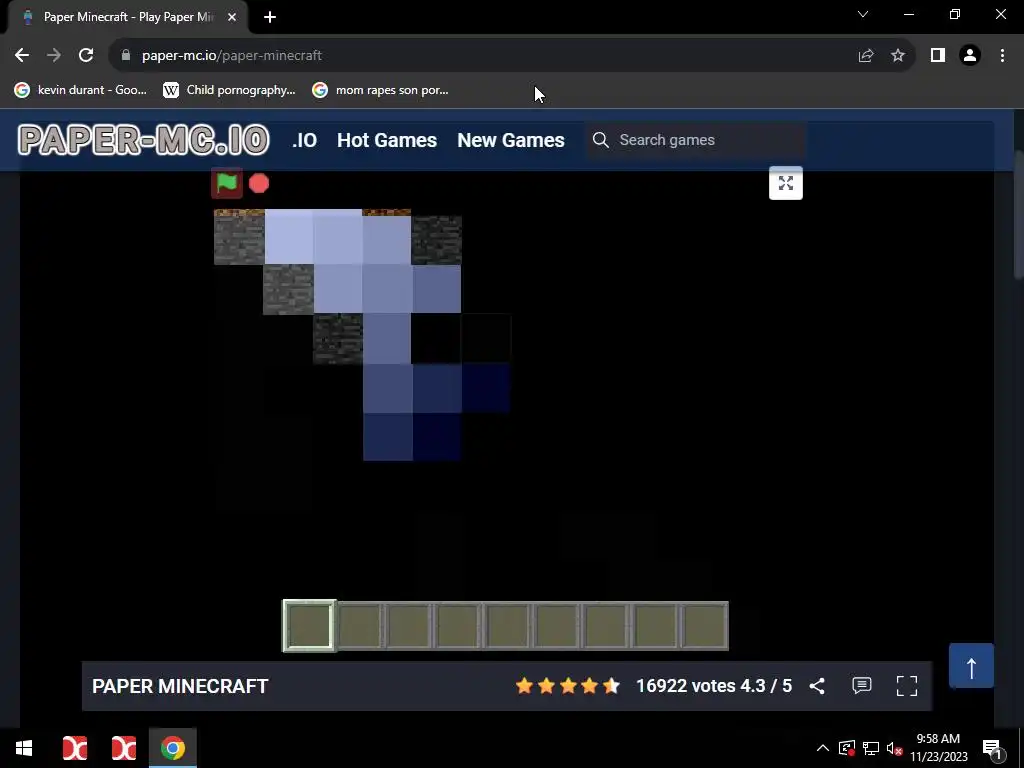Select the sixth hotbar slot
Viewport: 1024px width, 768px height.
[x=556, y=626]
